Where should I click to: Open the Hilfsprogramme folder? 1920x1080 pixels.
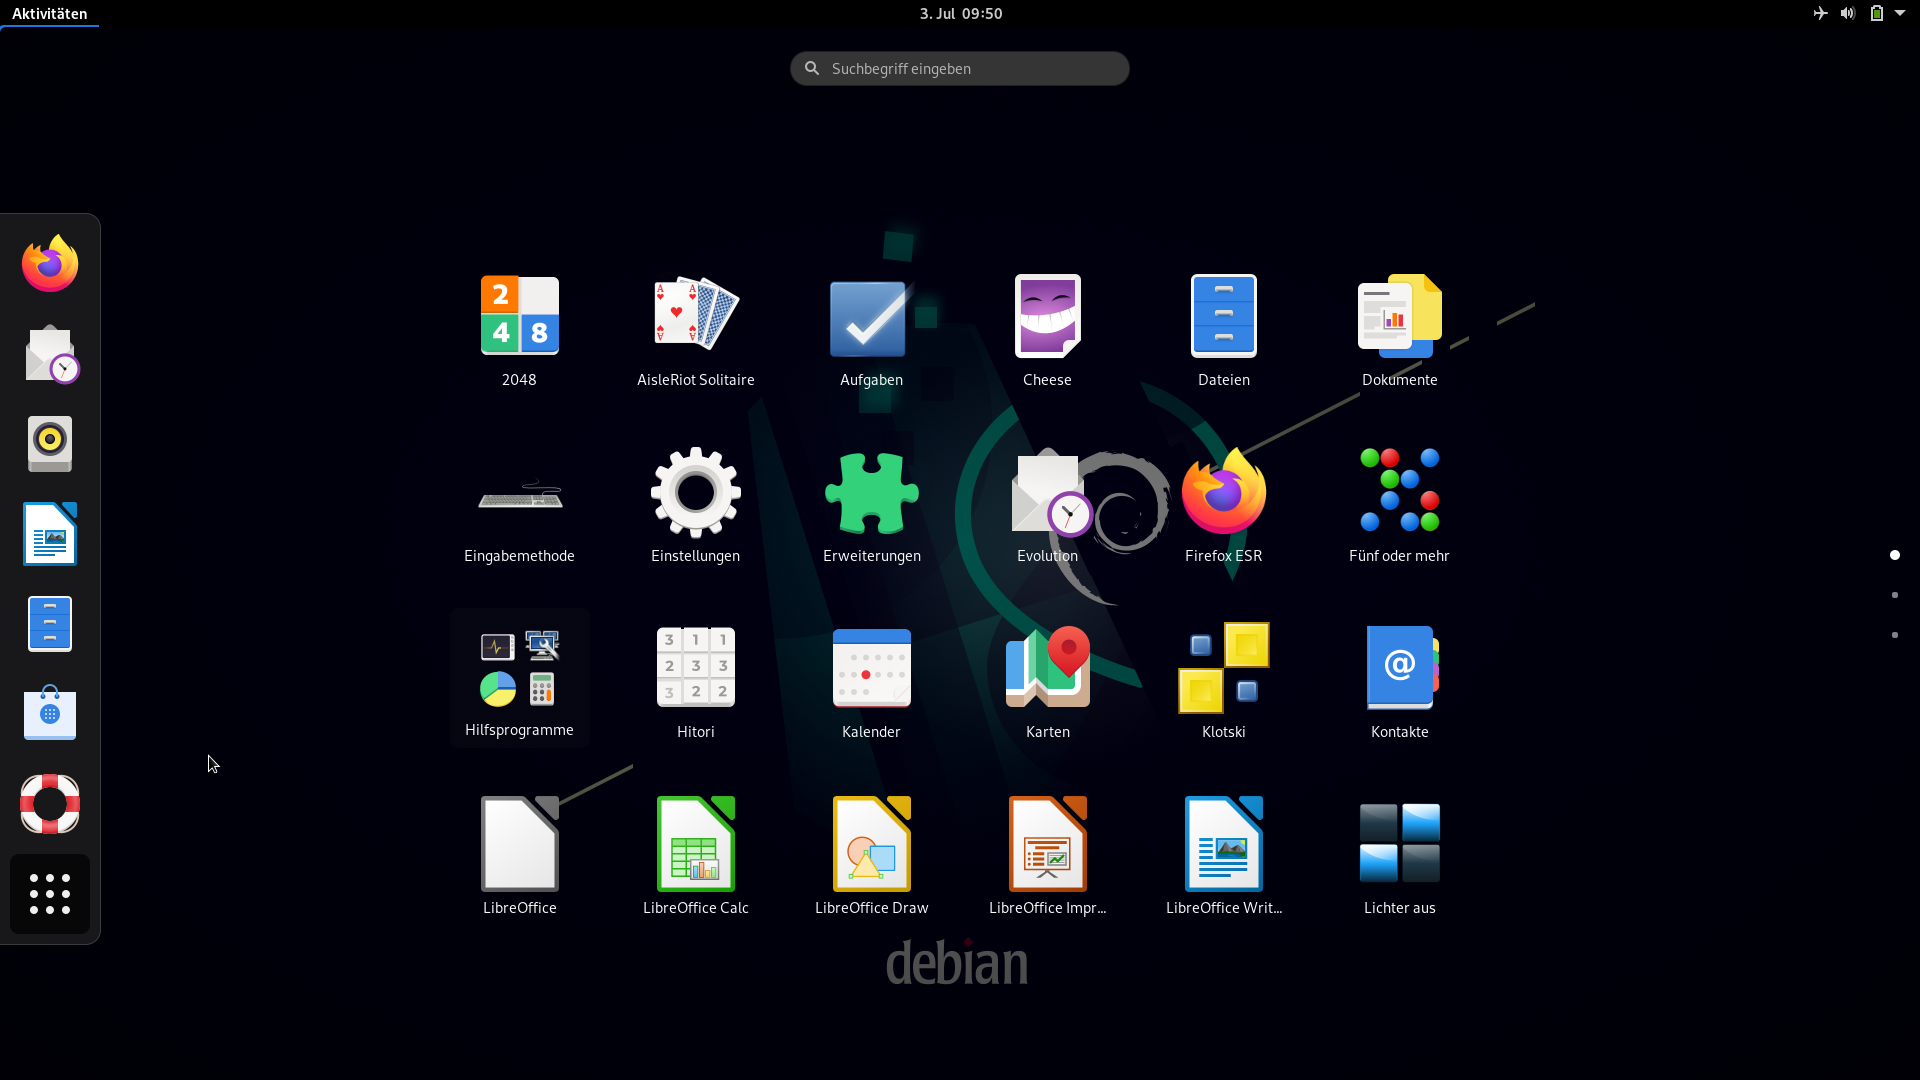click(519, 679)
